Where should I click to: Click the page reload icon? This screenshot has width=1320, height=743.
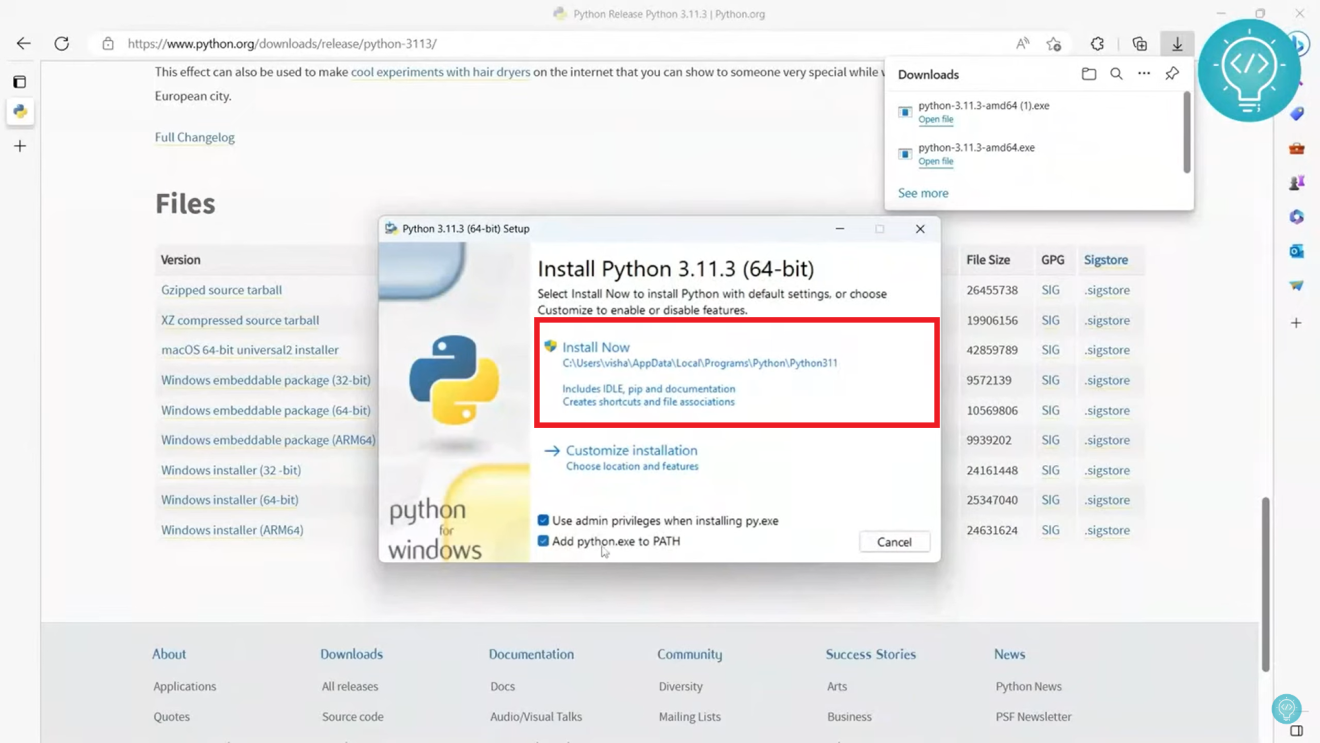click(62, 43)
